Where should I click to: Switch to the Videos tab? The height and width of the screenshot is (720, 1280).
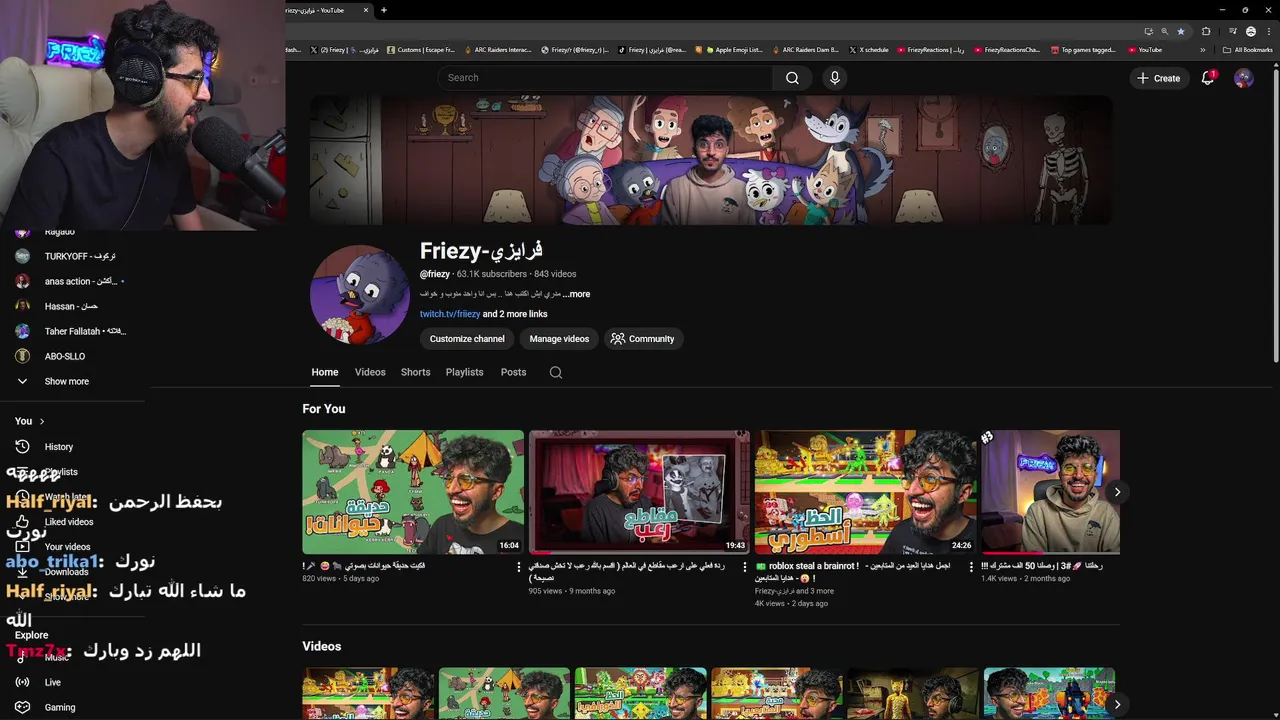(370, 372)
